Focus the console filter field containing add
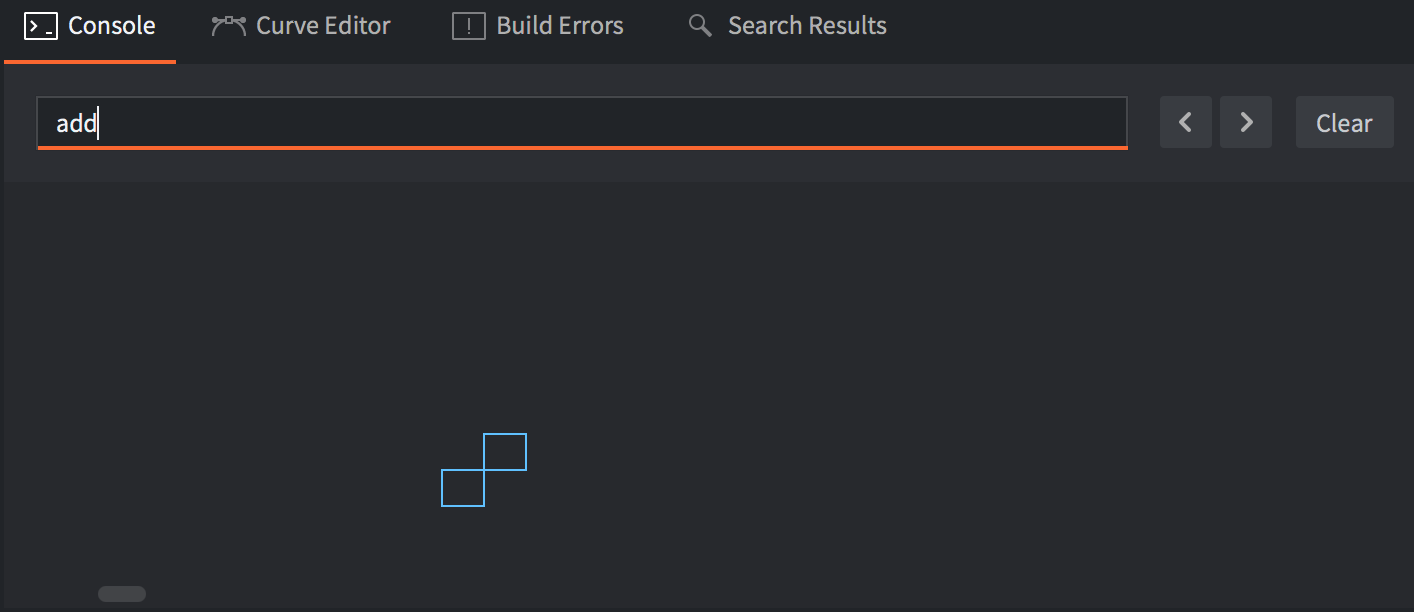This screenshot has width=1414, height=612. [582, 122]
